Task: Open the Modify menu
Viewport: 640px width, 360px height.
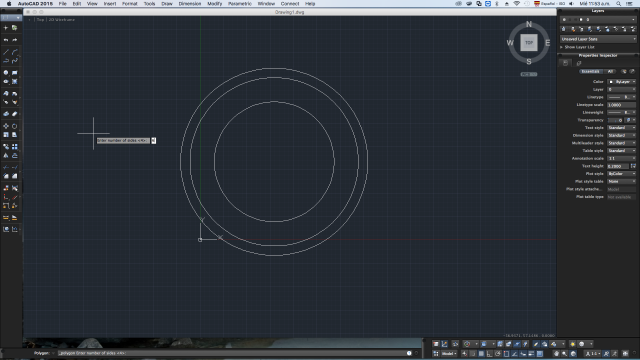Action: point(214,4)
